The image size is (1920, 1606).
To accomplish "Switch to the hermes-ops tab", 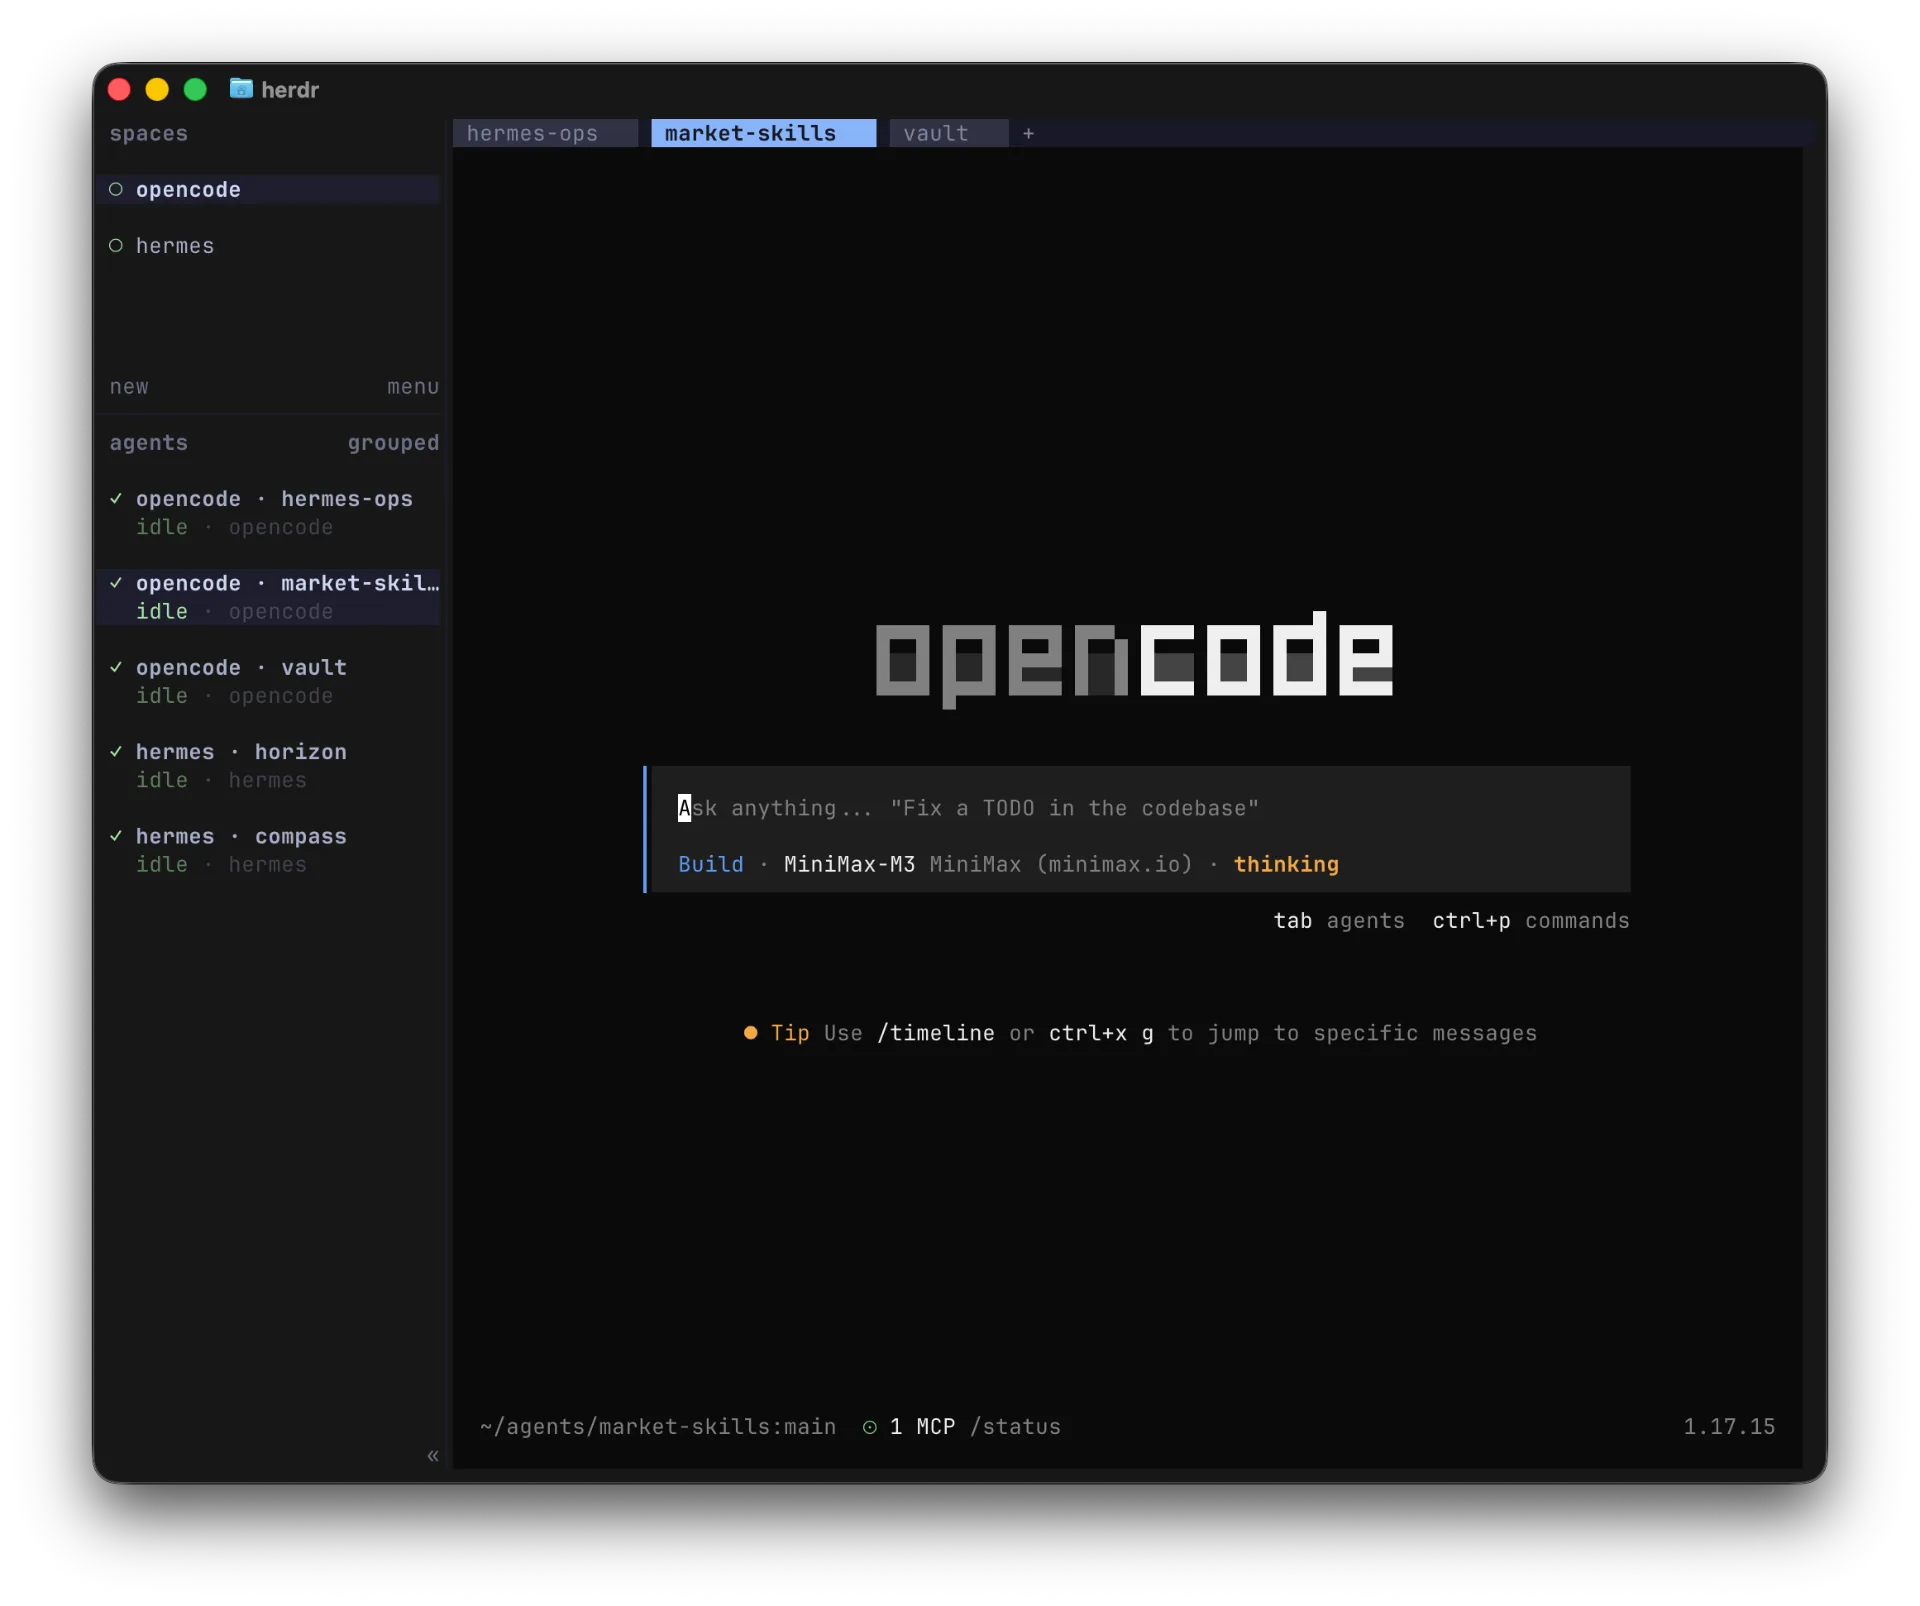I will [545, 133].
